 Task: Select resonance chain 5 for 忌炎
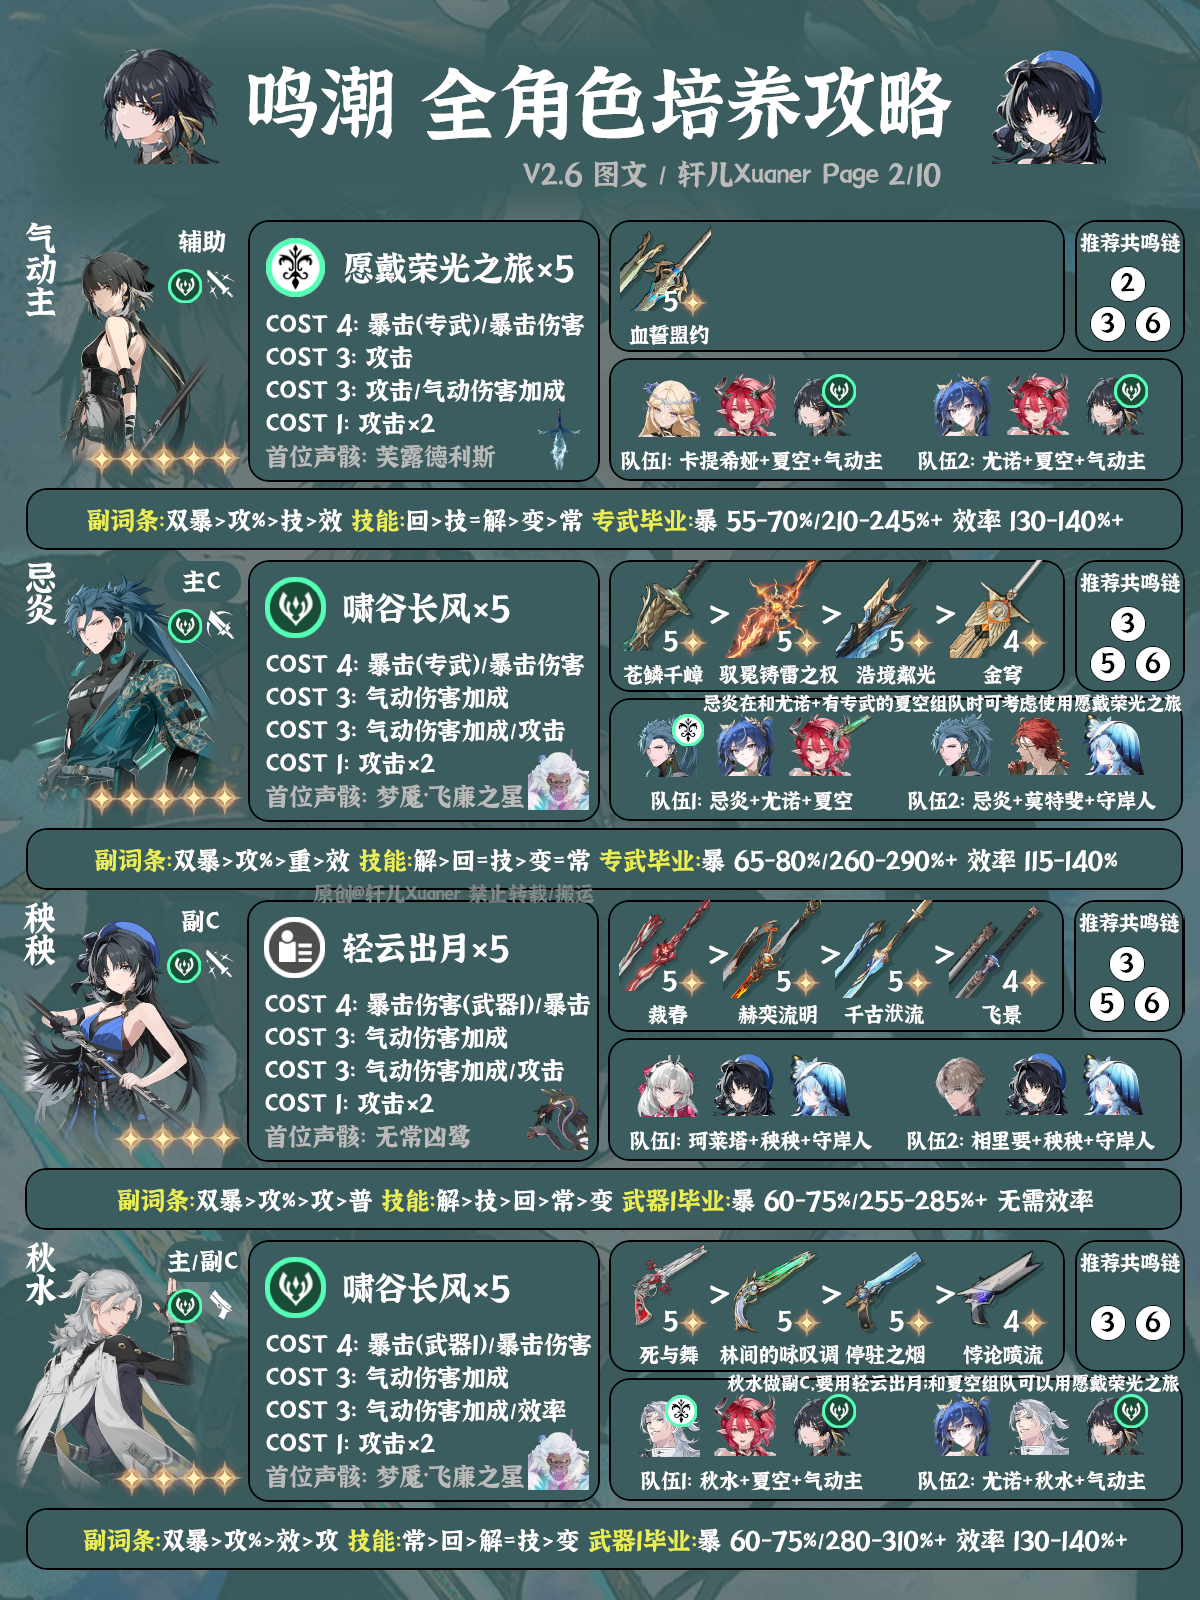[1106, 663]
